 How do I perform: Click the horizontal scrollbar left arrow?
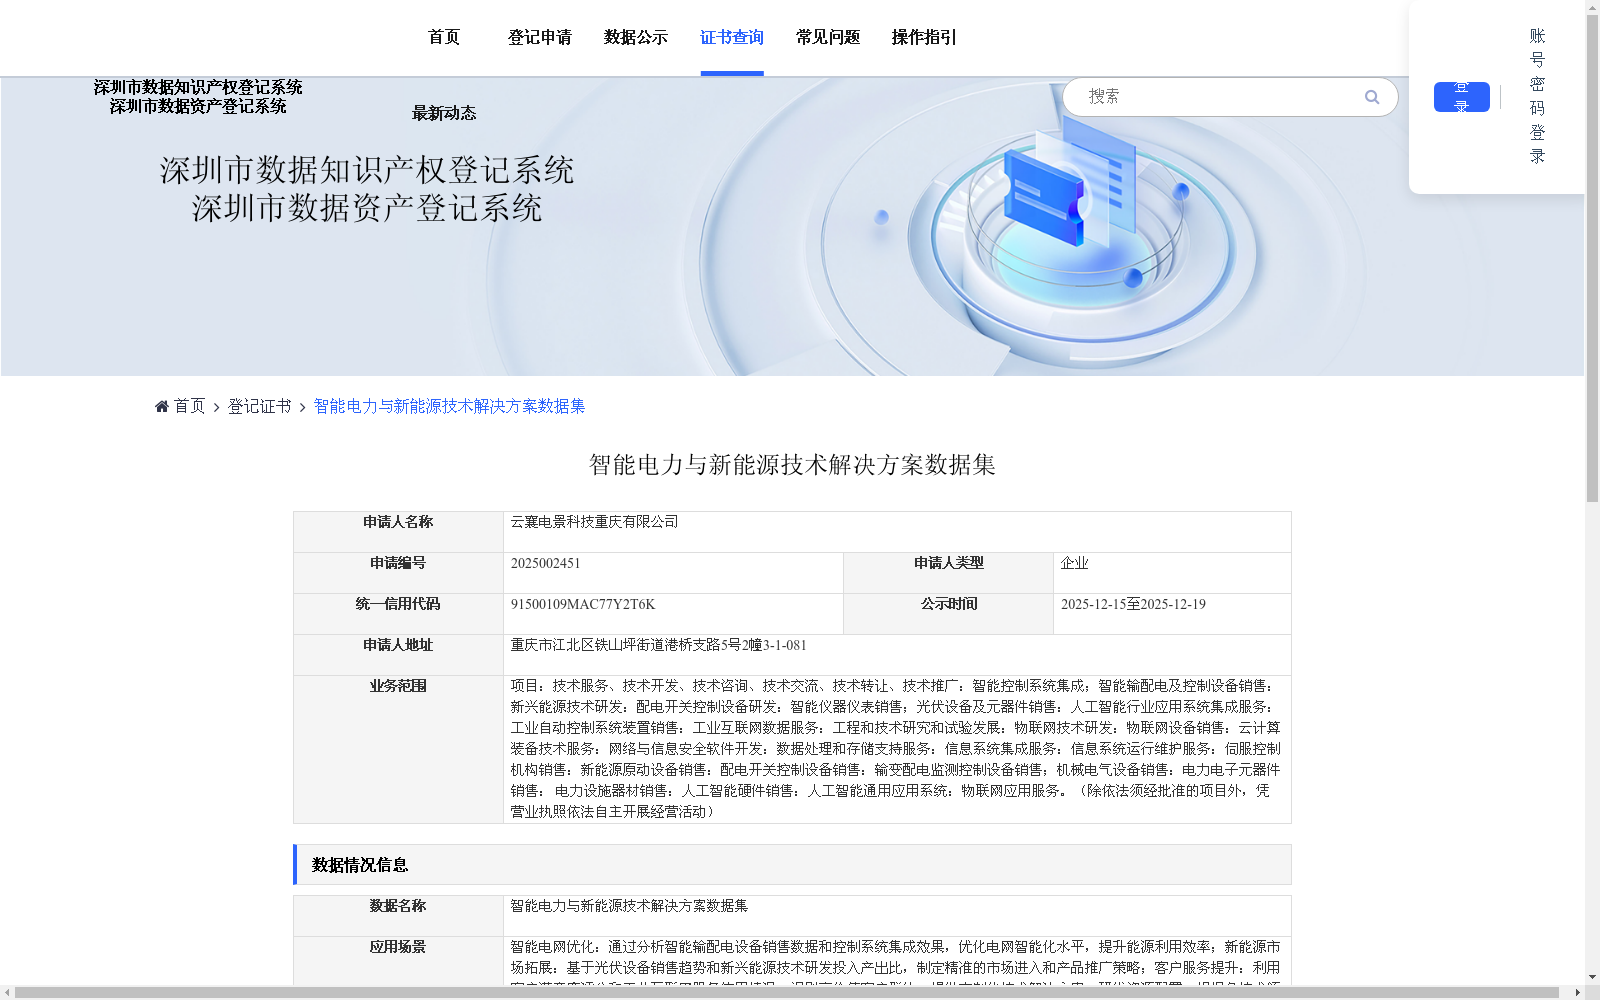pos(7,993)
